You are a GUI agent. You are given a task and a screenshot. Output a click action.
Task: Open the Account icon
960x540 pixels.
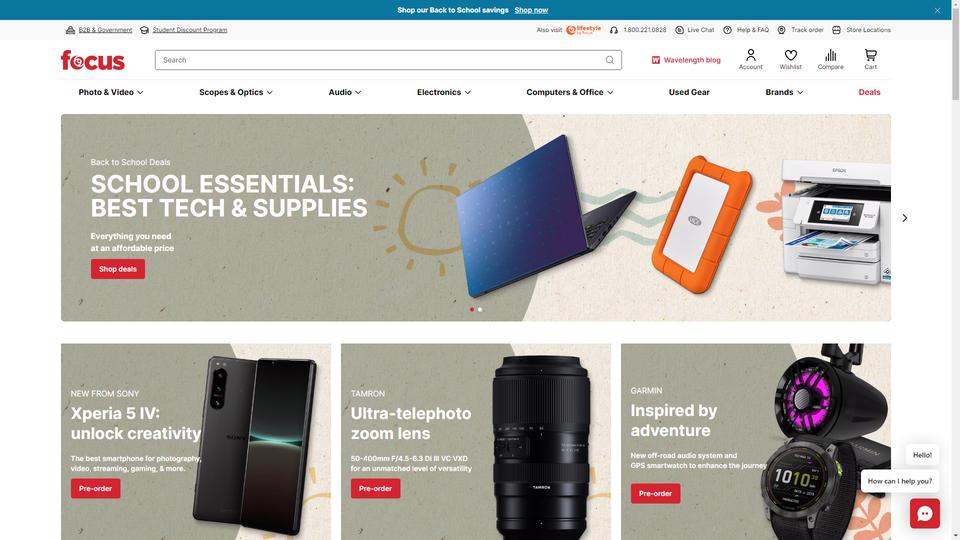coord(750,55)
